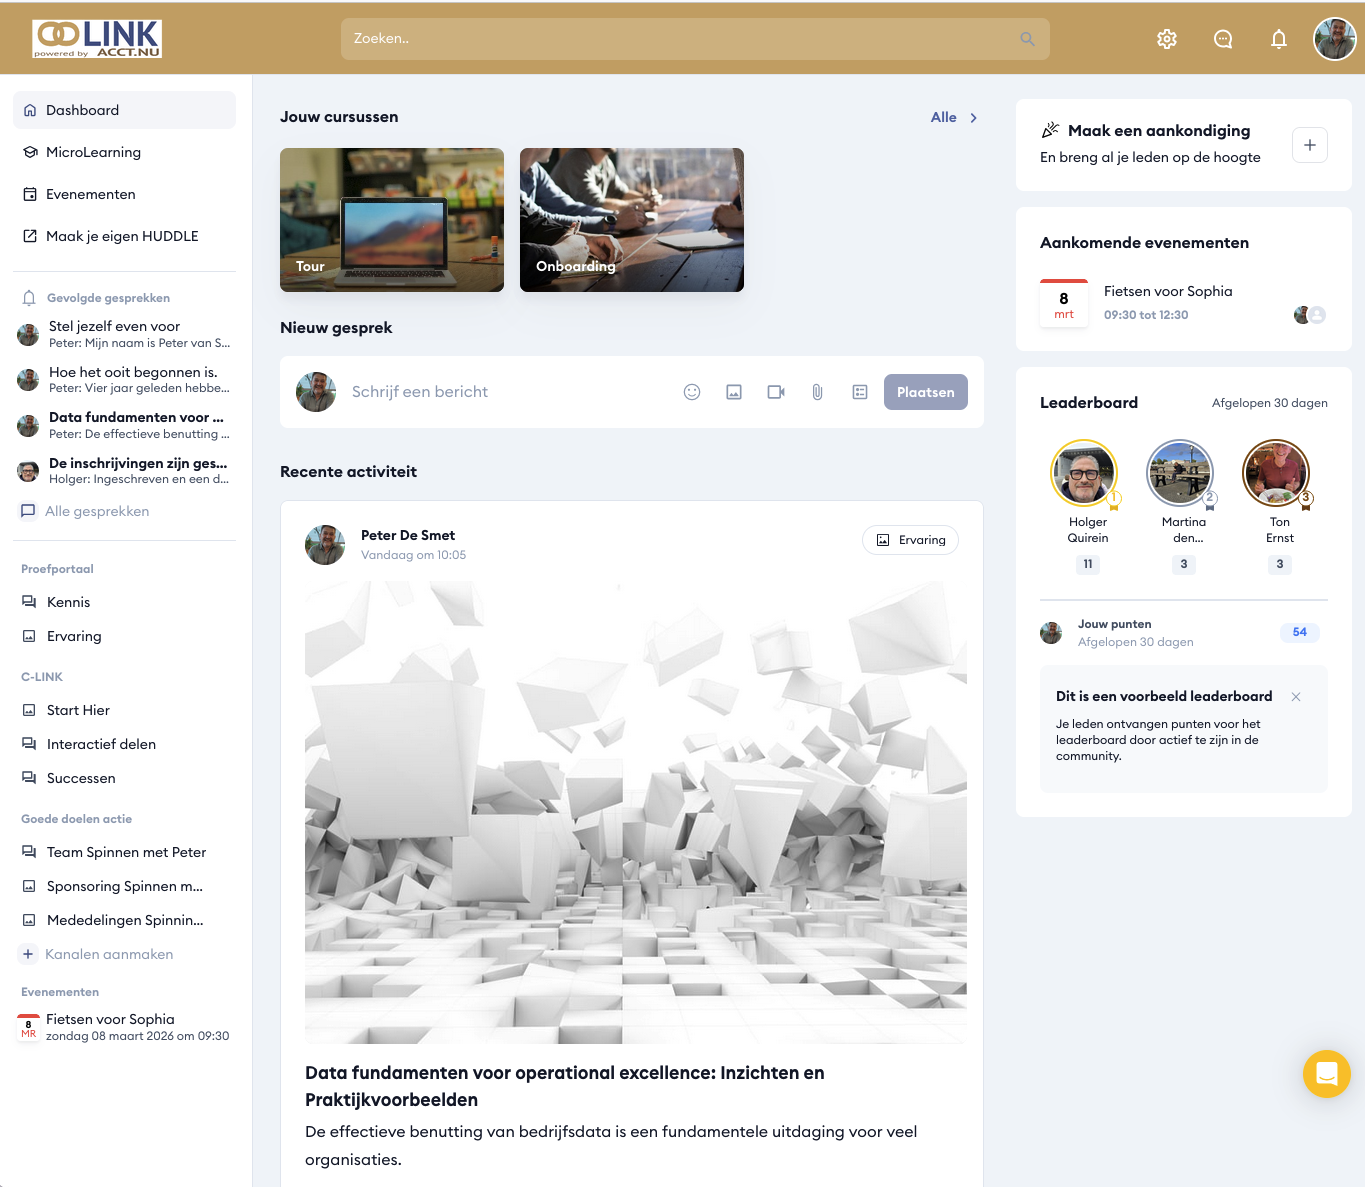Dismiss the example leaderboard notice

(x=1296, y=697)
